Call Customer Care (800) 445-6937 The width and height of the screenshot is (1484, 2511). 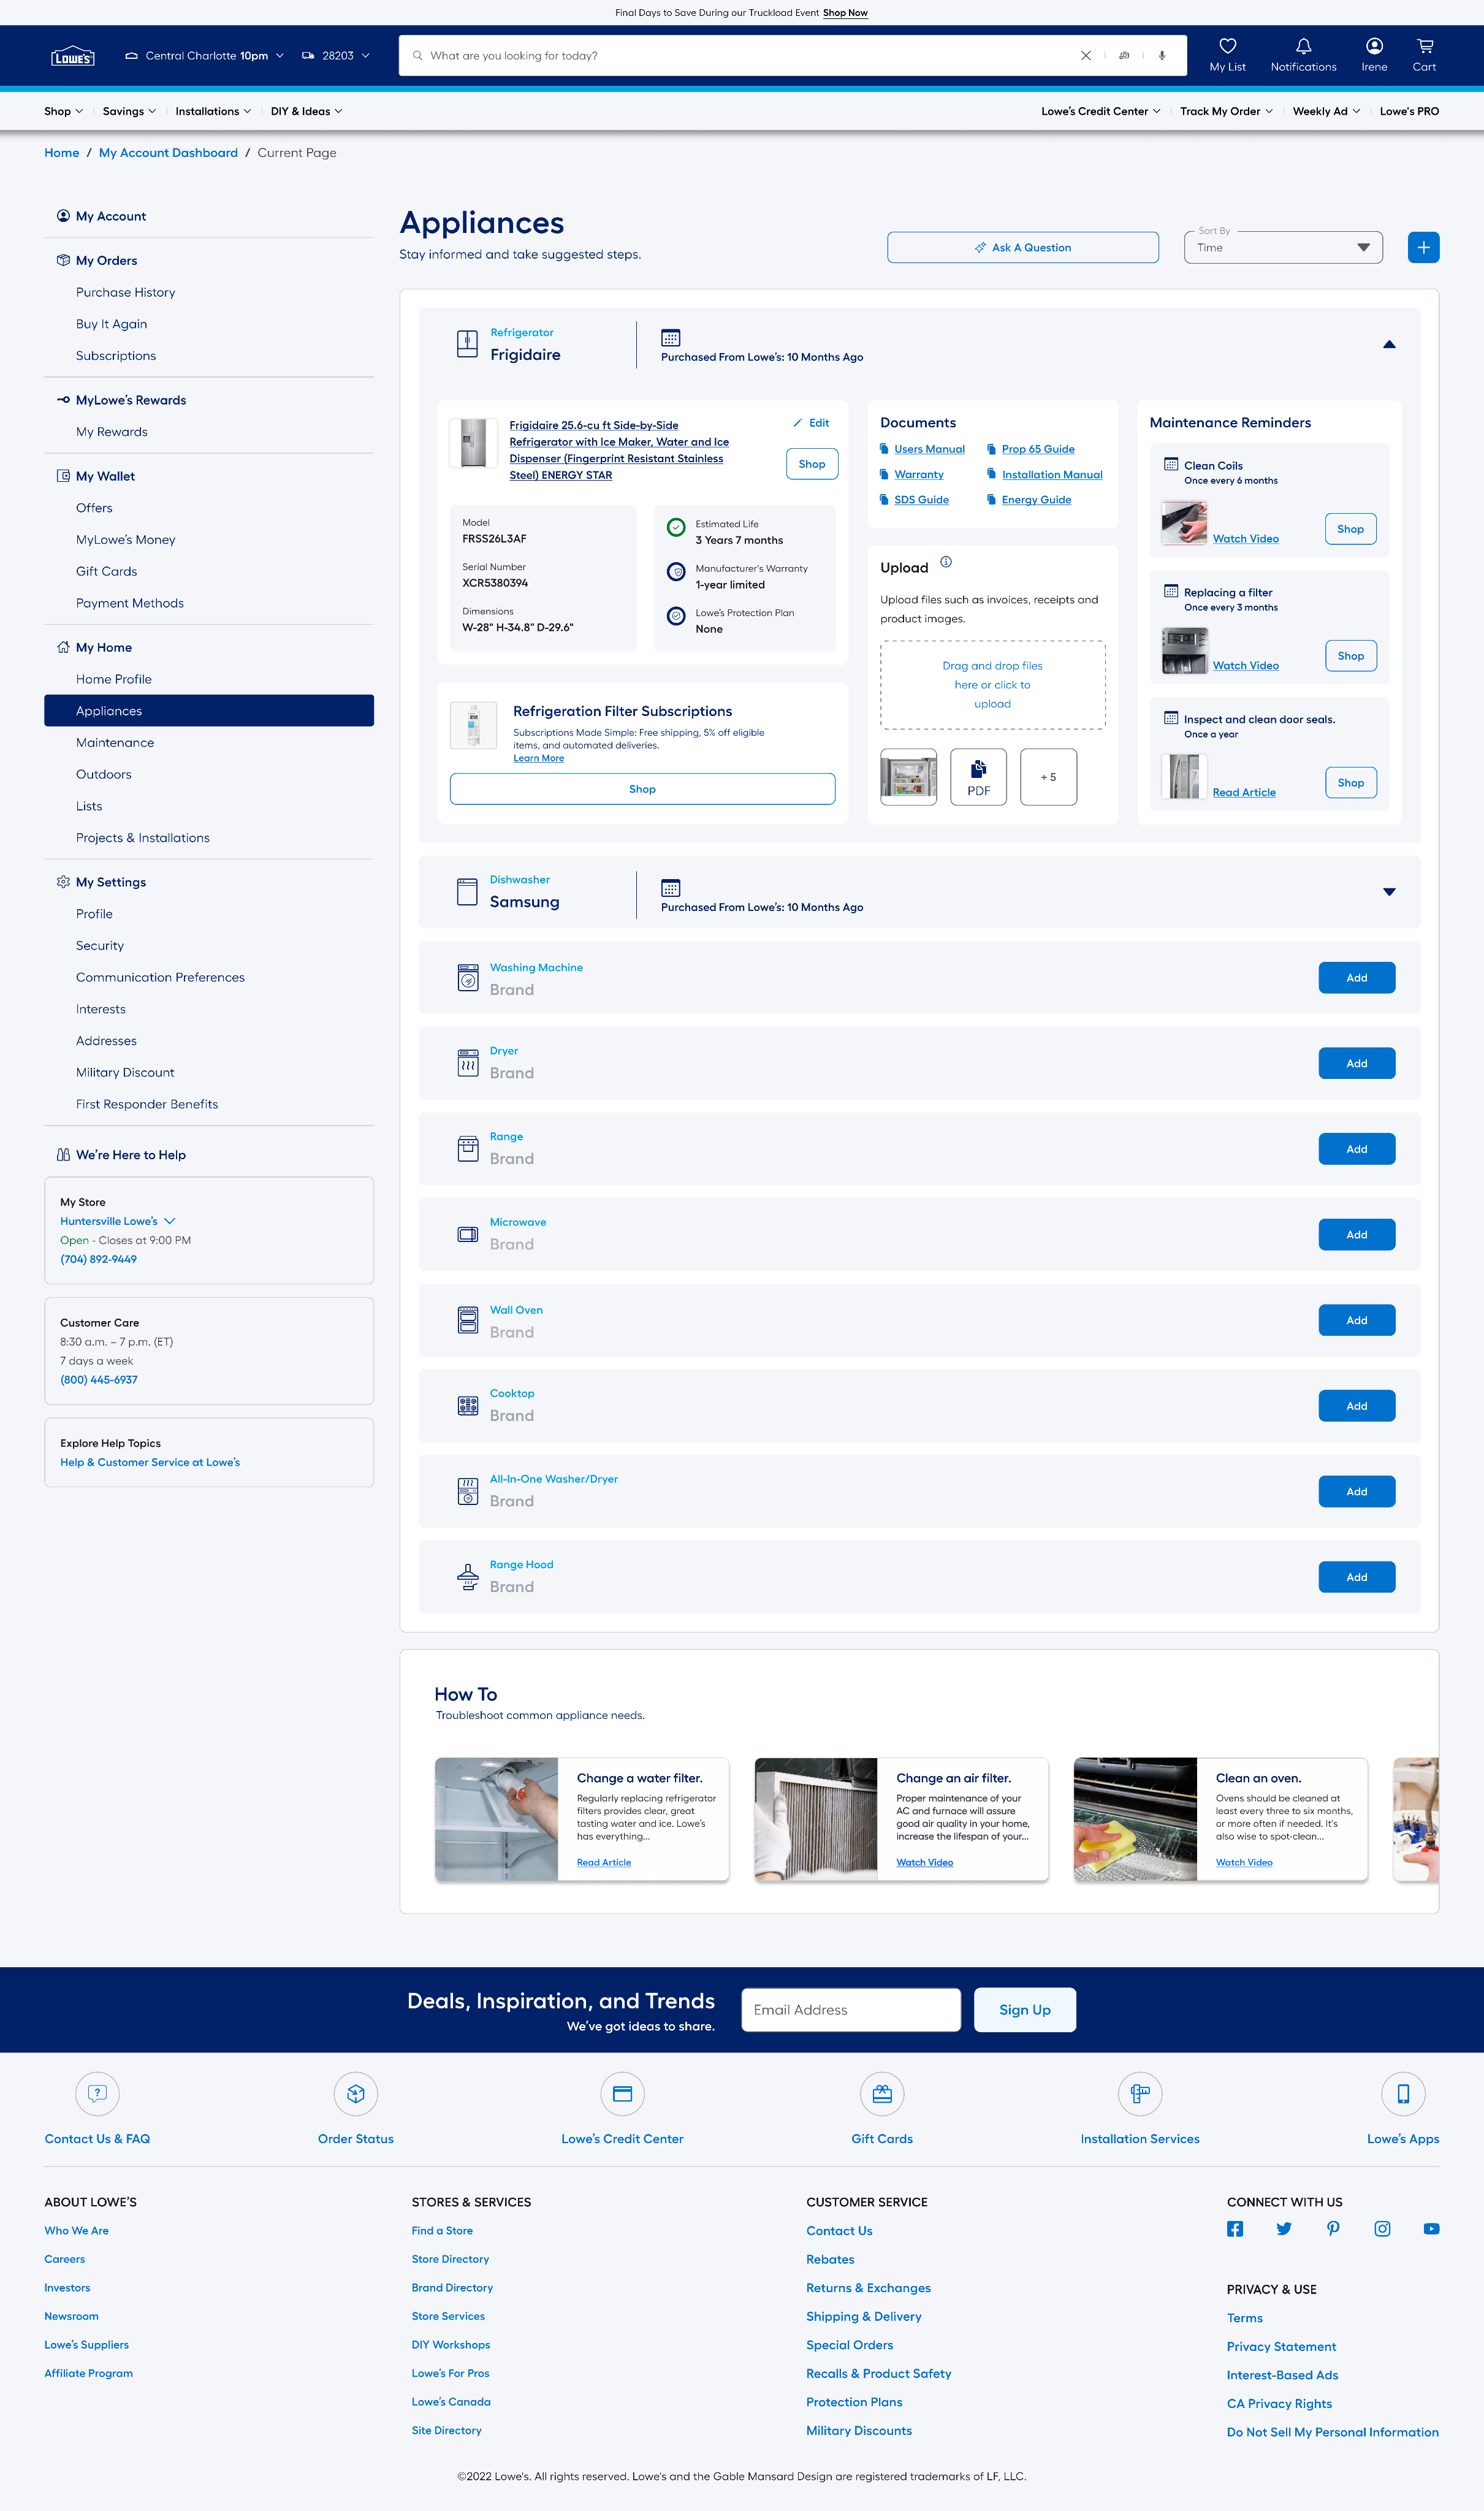click(x=99, y=1380)
